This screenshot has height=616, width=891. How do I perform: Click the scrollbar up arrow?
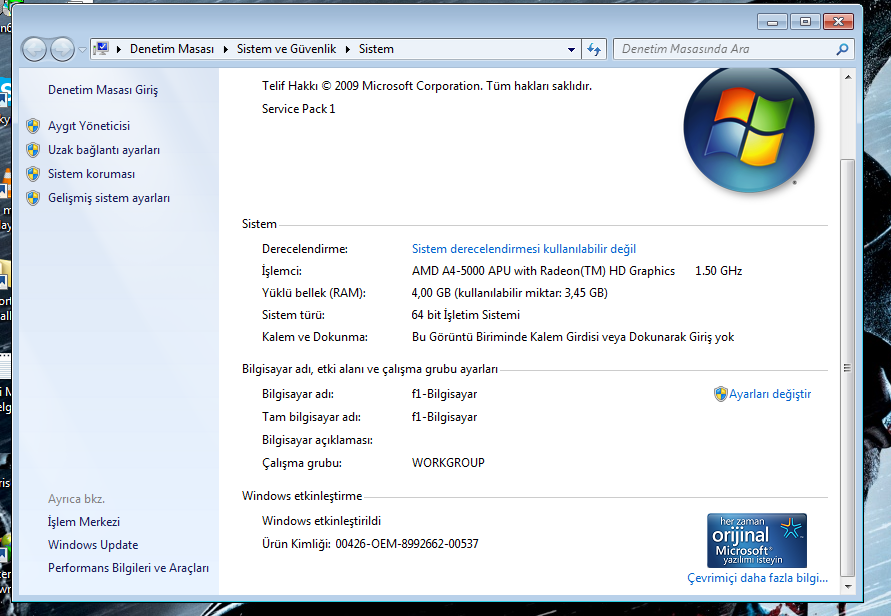[847, 77]
